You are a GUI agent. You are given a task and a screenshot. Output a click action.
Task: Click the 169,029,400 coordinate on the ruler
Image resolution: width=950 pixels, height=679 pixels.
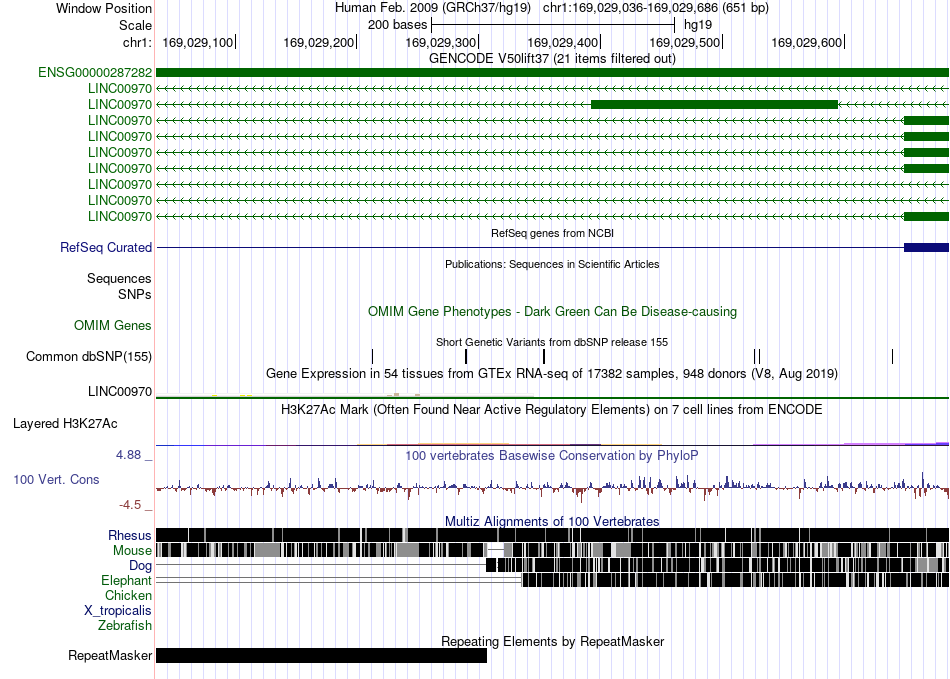[563, 42]
